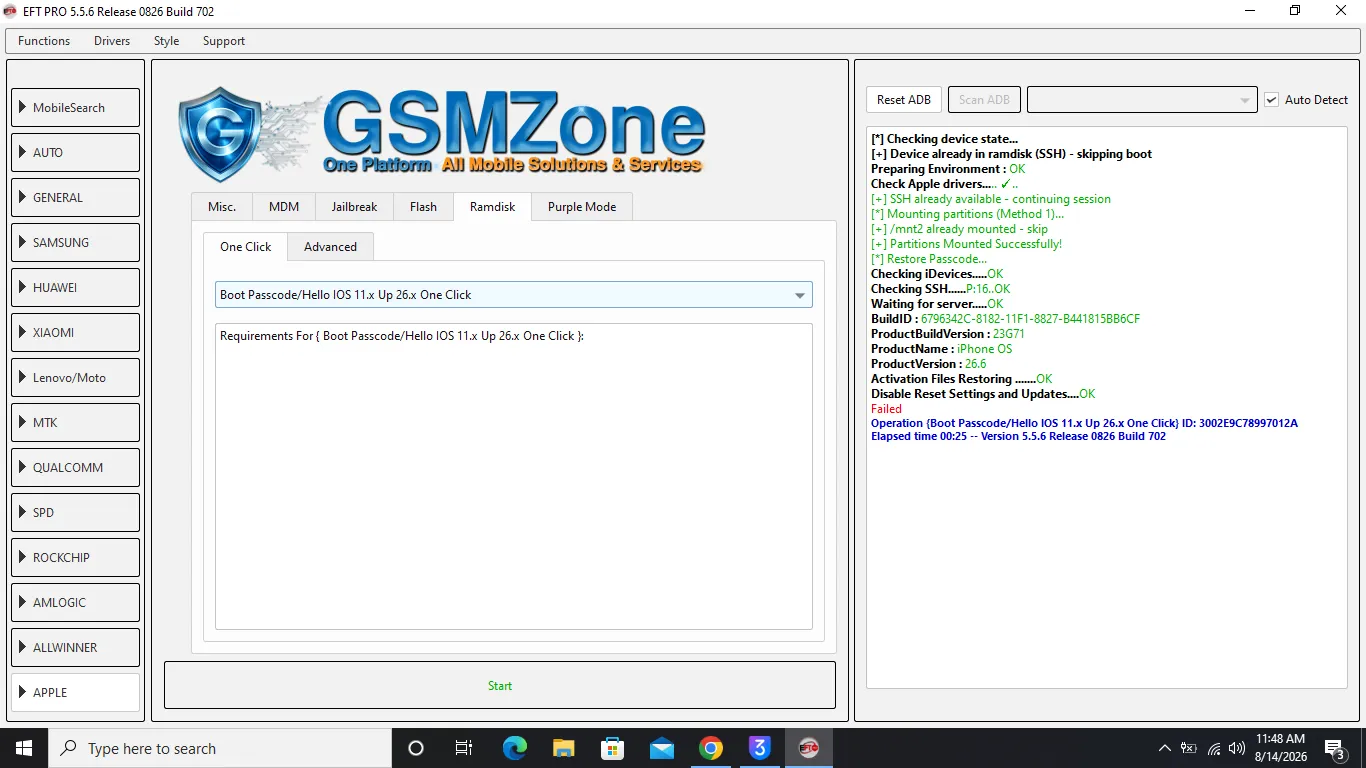Expand the QUALCOMM section
This screenshot has height=768, width=1366.
76,467
